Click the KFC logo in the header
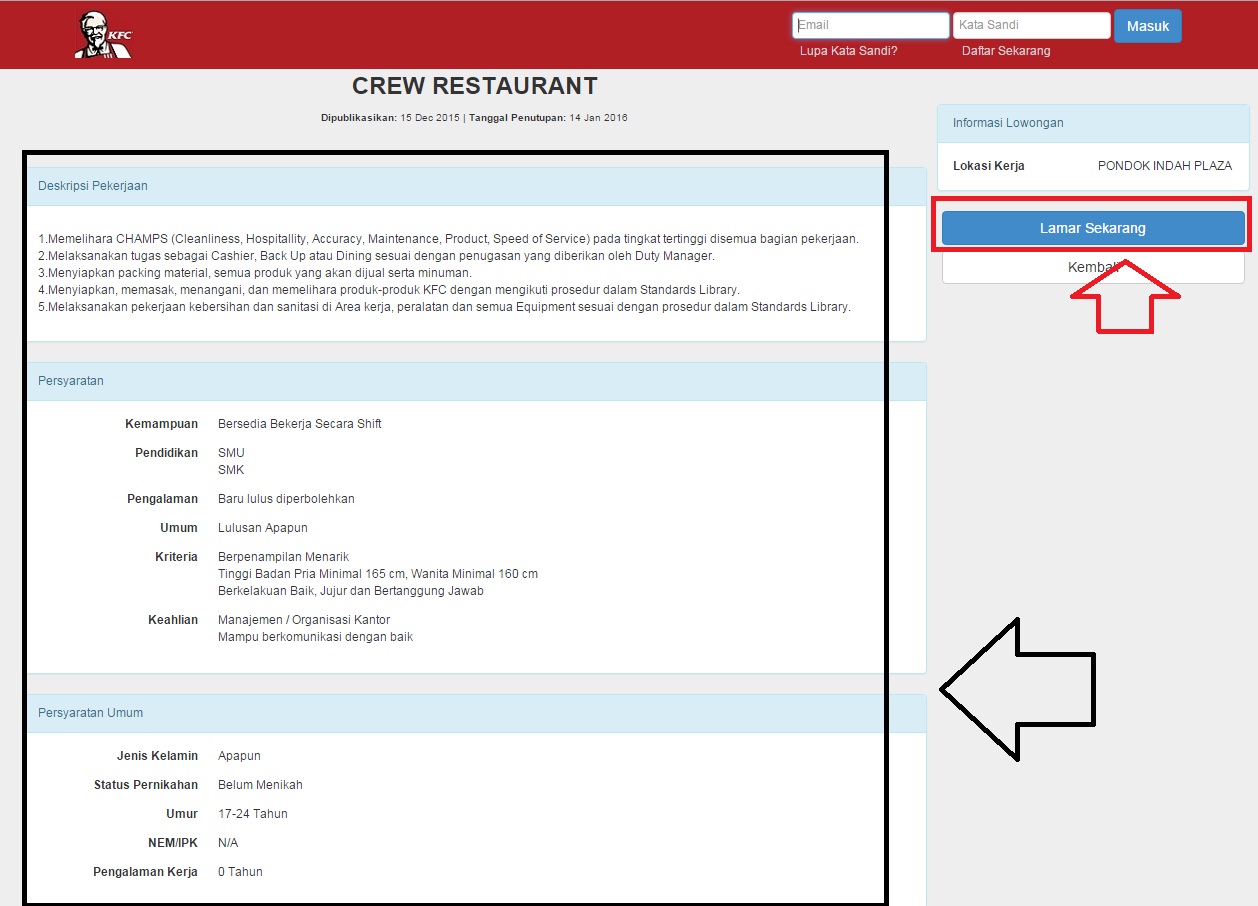Screen dimensions: 1258x906 pyautogui.click(x=103, y=35)
